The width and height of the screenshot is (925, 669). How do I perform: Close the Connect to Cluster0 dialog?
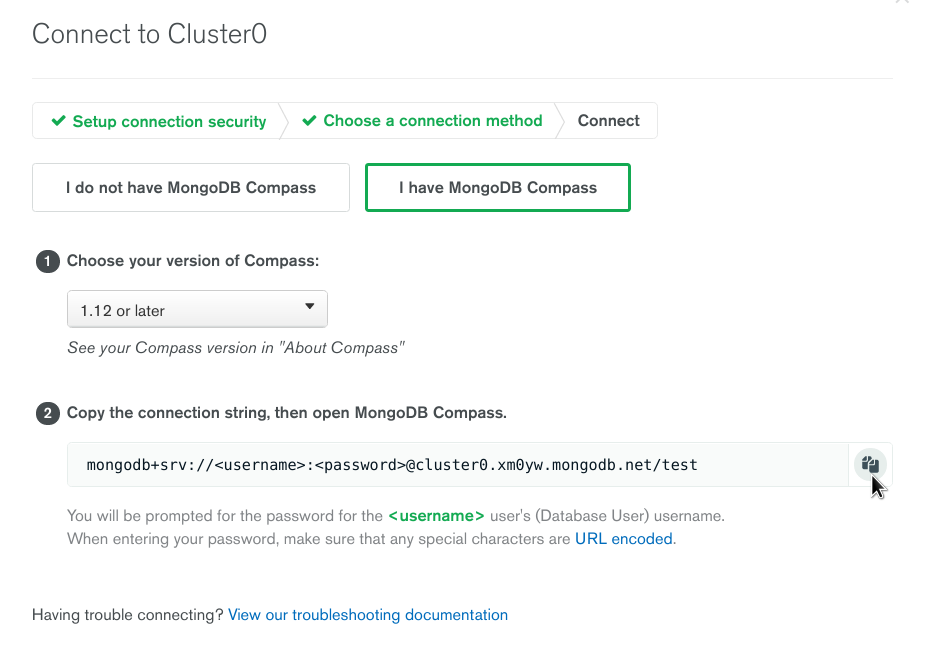click(x=902, y=3)
